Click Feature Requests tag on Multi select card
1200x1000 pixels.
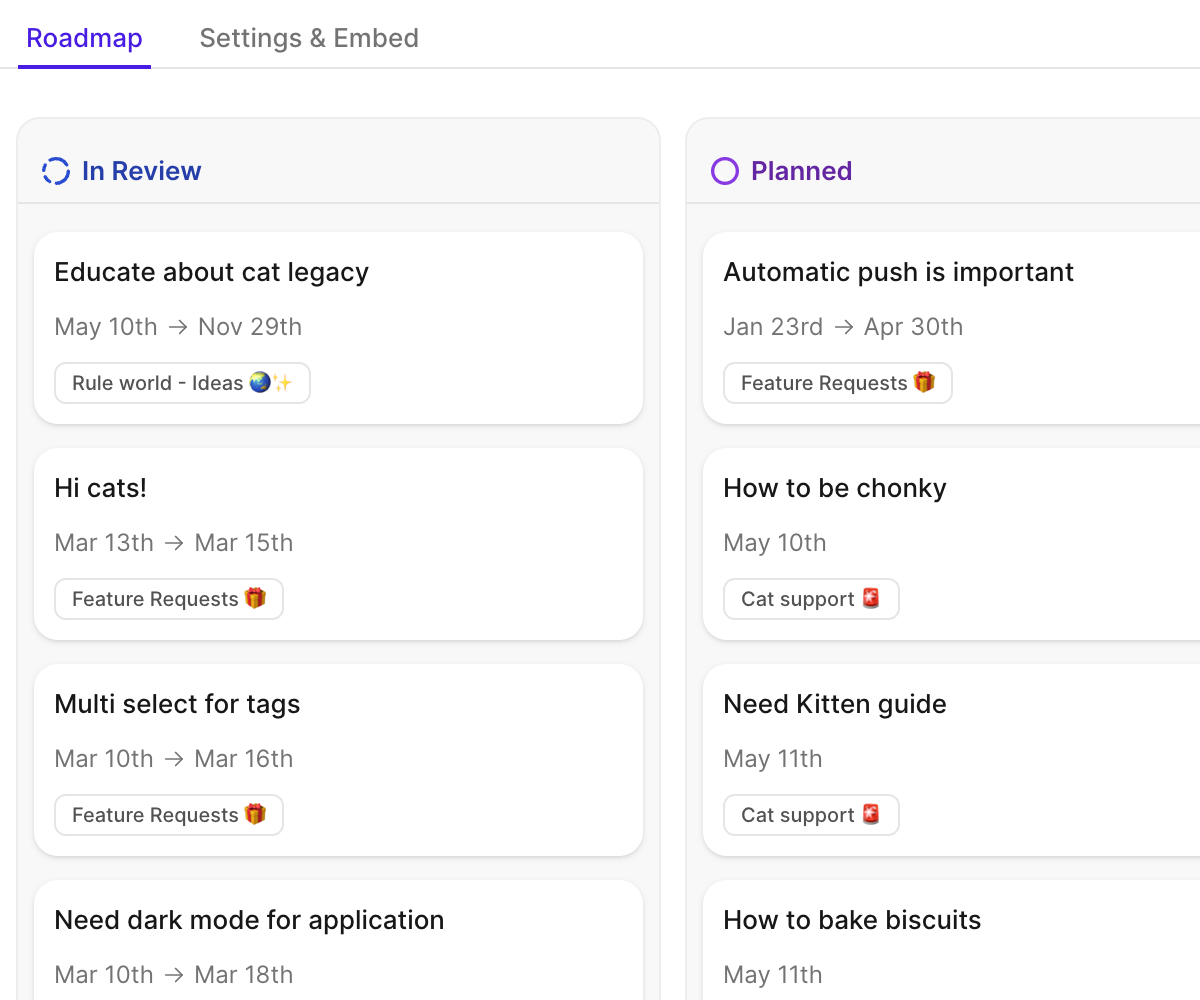tap(168, 814)
